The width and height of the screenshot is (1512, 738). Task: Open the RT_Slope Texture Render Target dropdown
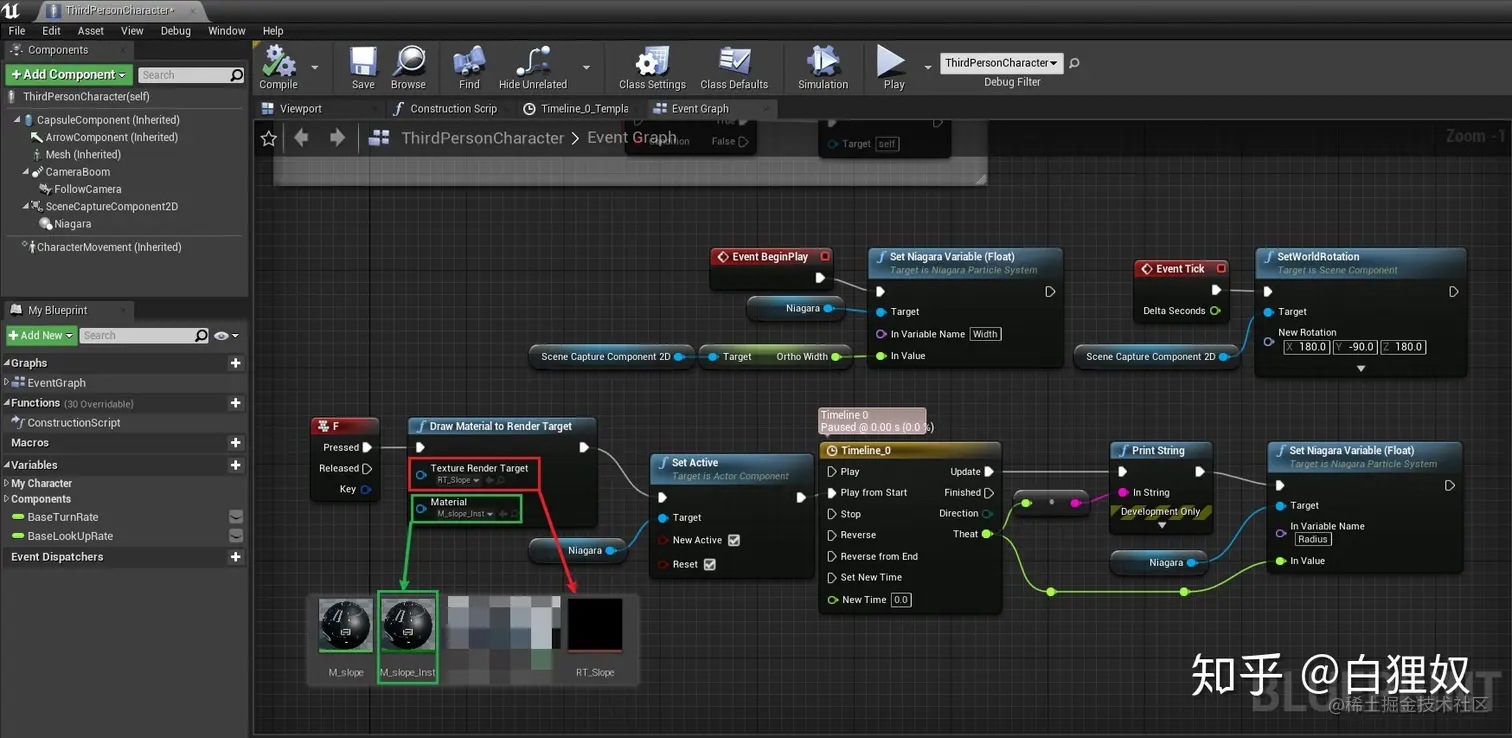pyautogui.click(x=461, y=480)
